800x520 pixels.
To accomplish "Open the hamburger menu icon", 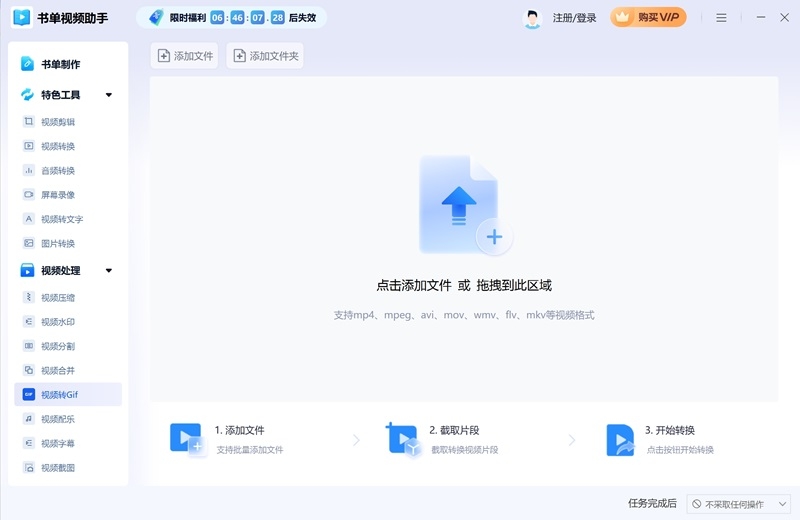I will tap(721, 18).
